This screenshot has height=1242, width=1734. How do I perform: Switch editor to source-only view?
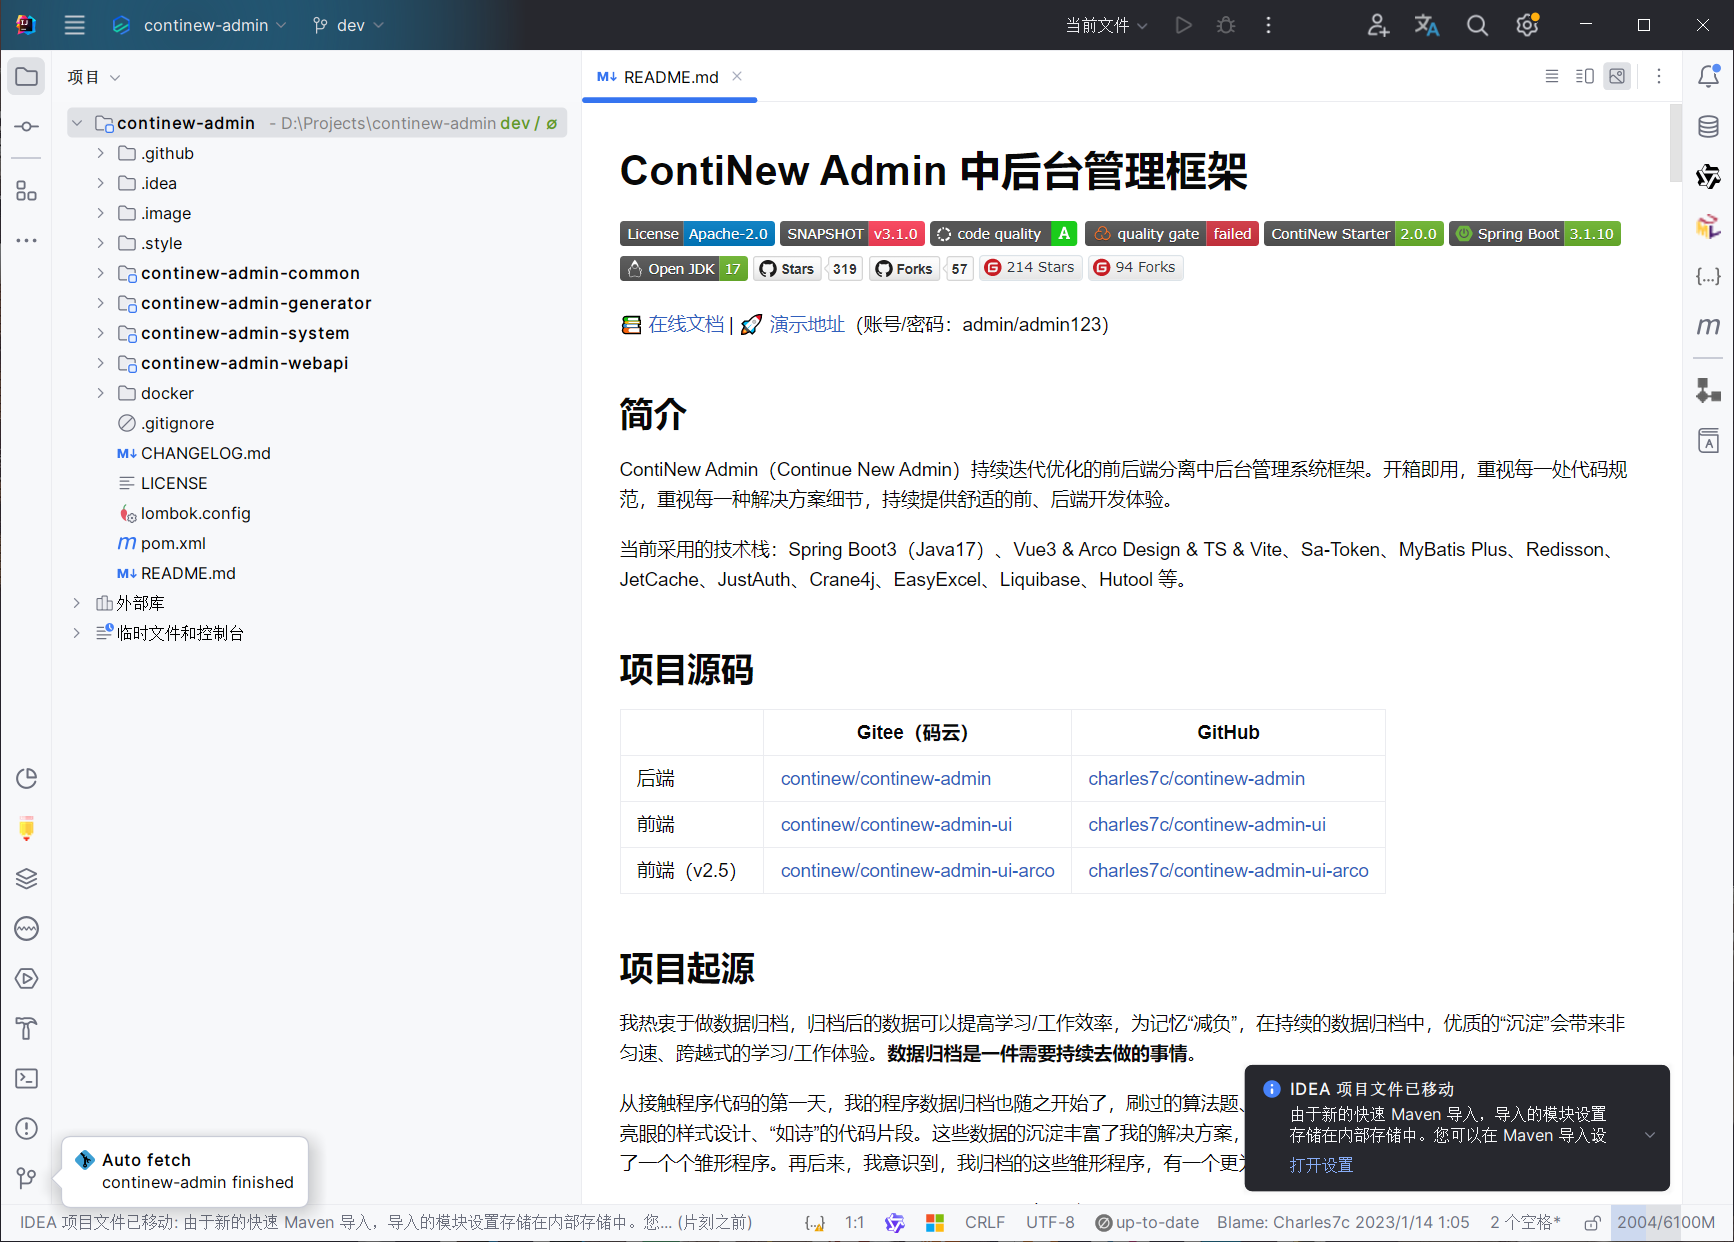[x=1552, y=76]
